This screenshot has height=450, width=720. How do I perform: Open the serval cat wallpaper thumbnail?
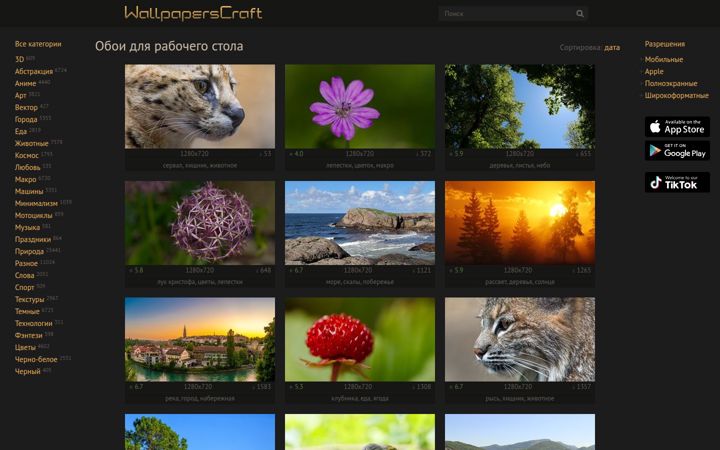pyautogui.click(x=200, y=106)
